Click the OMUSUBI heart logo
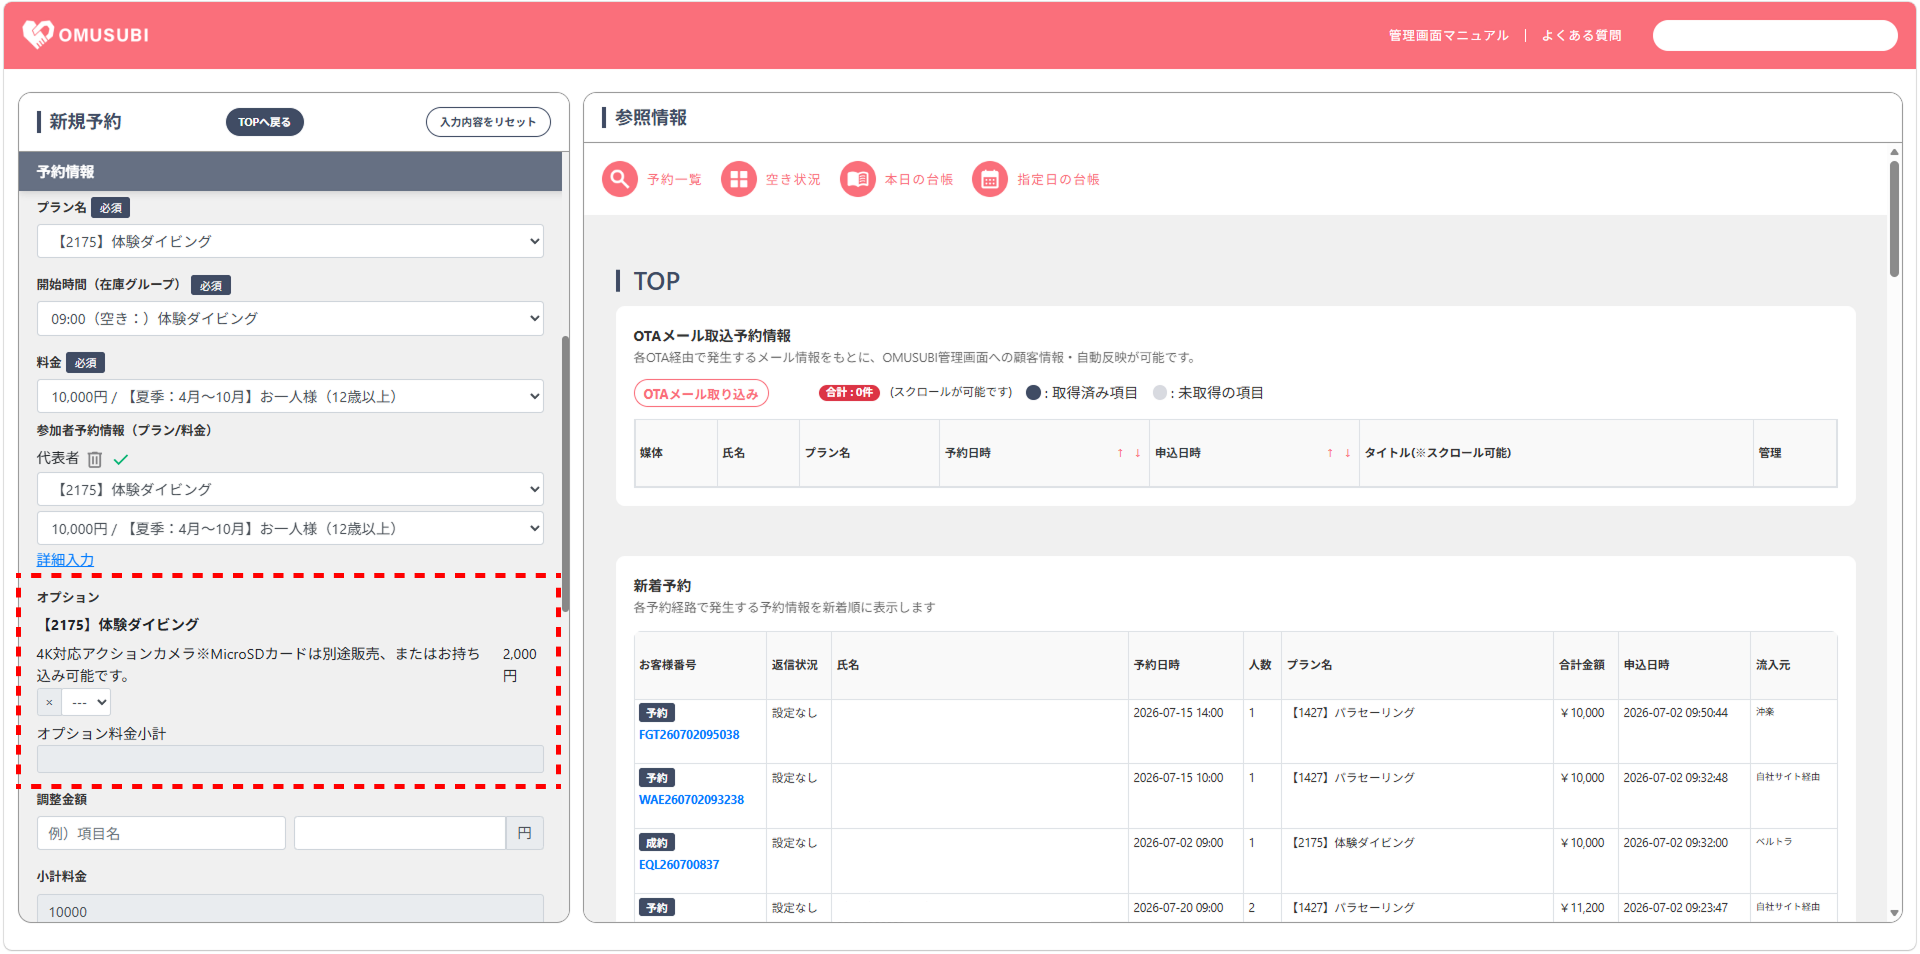 pos(38,35)
